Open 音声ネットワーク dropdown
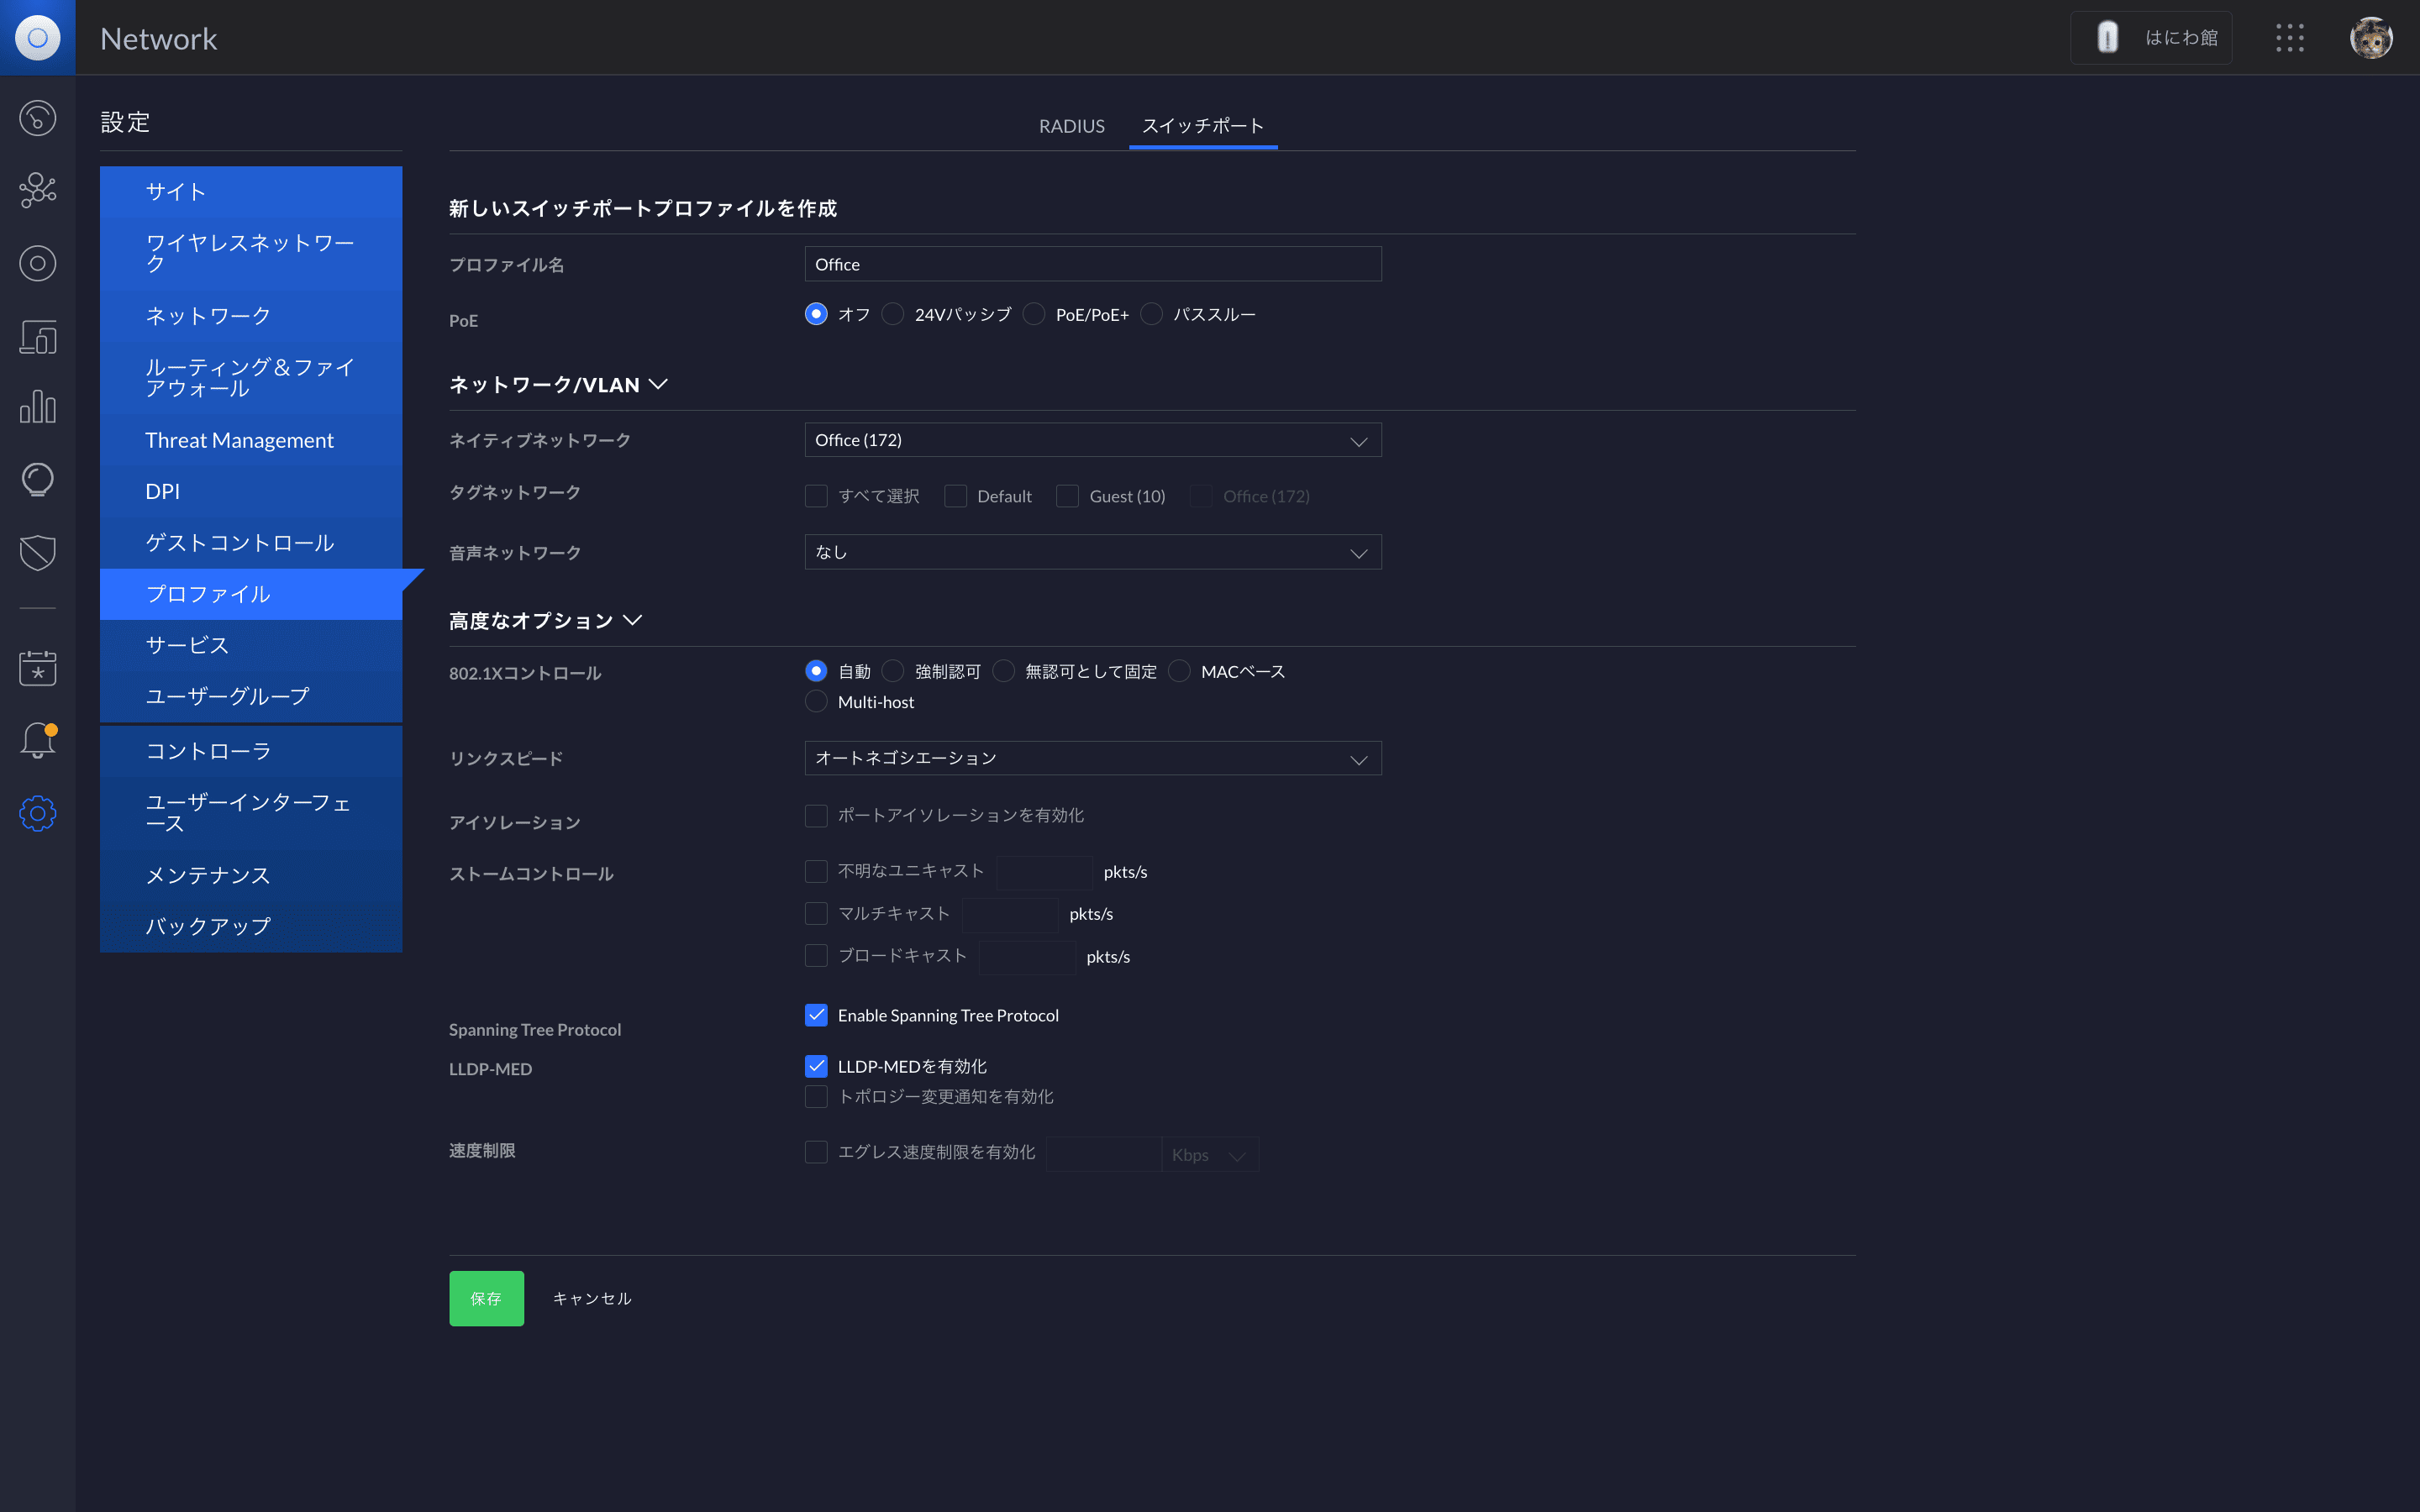This screenshot has width=2420, height=1512. click(1093, 552)
